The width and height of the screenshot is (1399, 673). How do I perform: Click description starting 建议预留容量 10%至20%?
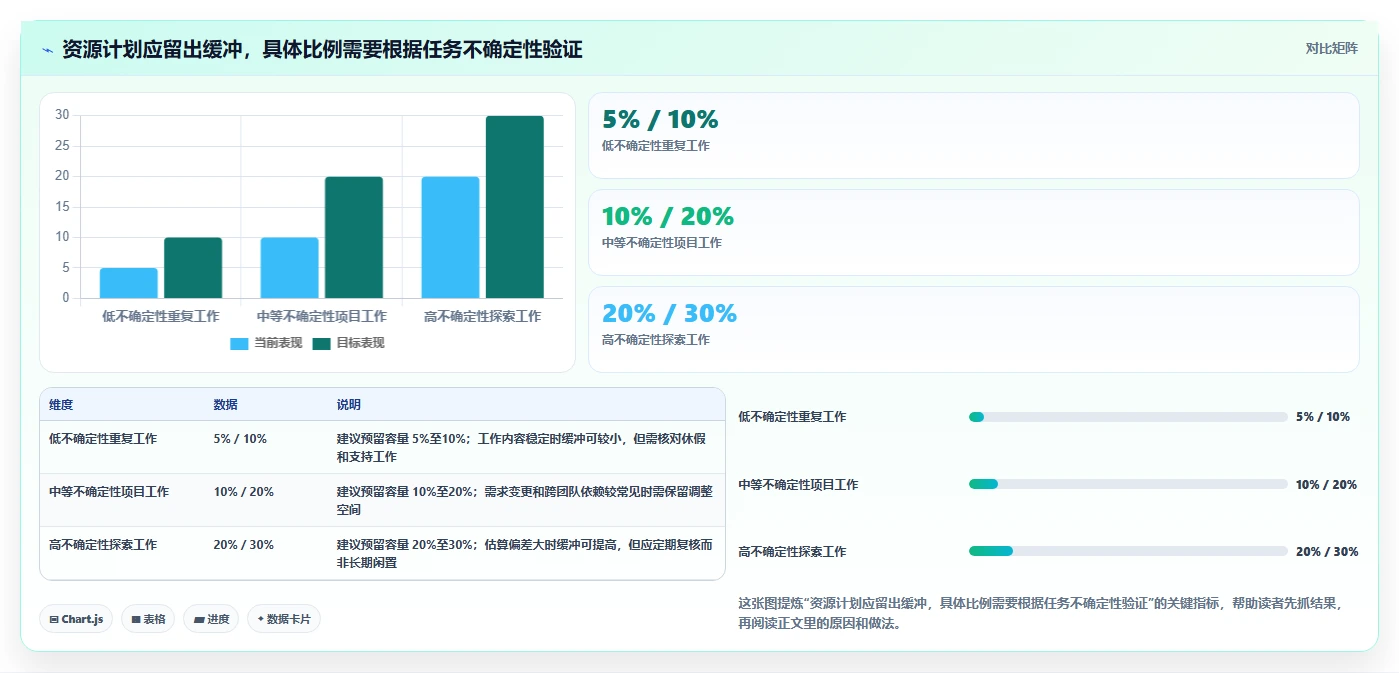tap(524, 501)
